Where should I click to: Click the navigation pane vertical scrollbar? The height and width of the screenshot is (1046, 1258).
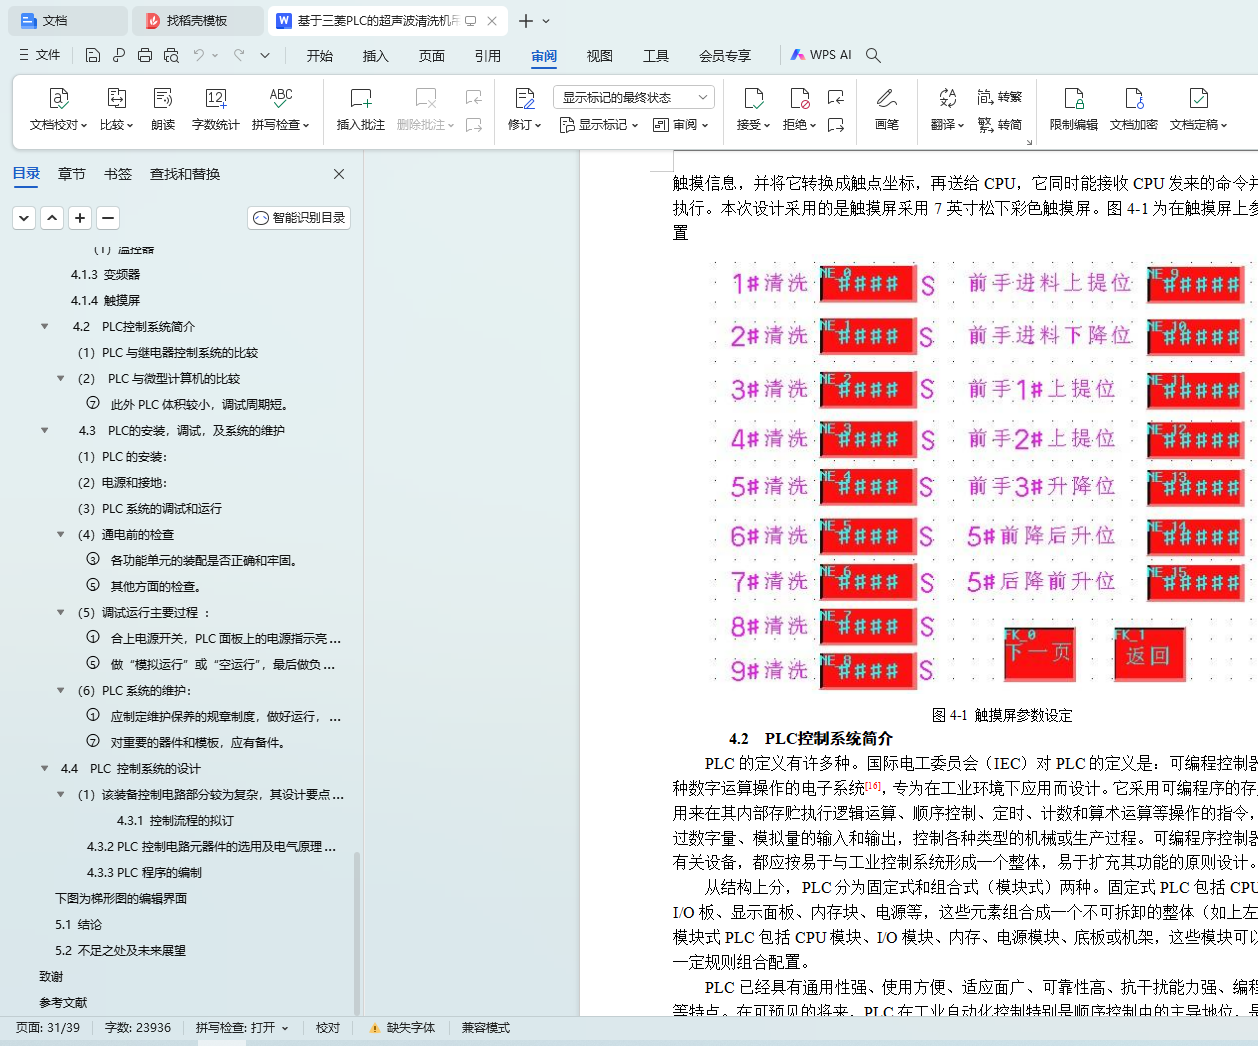pyautogui.click(x=357, y=932)
